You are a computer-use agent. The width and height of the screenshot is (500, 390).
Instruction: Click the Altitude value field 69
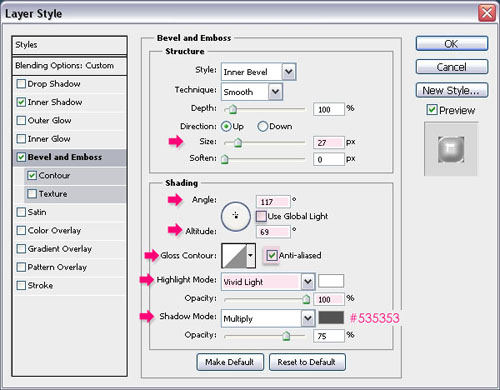pos(273,232)
